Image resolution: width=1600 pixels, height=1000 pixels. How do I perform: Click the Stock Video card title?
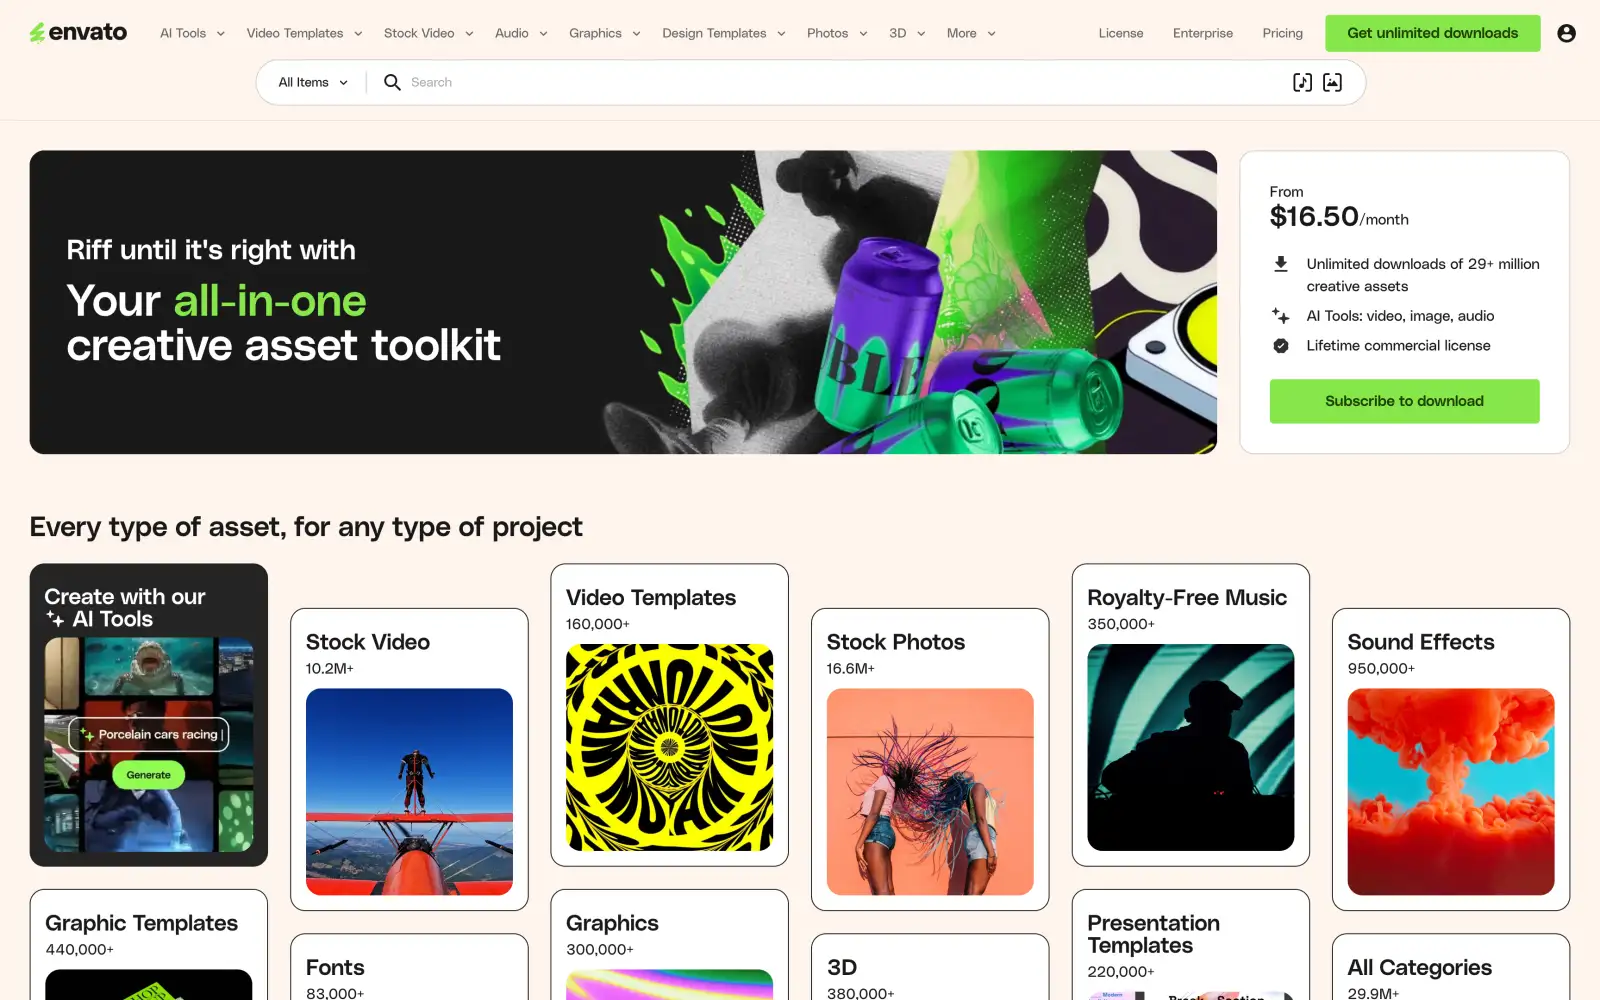coord(368,642)
